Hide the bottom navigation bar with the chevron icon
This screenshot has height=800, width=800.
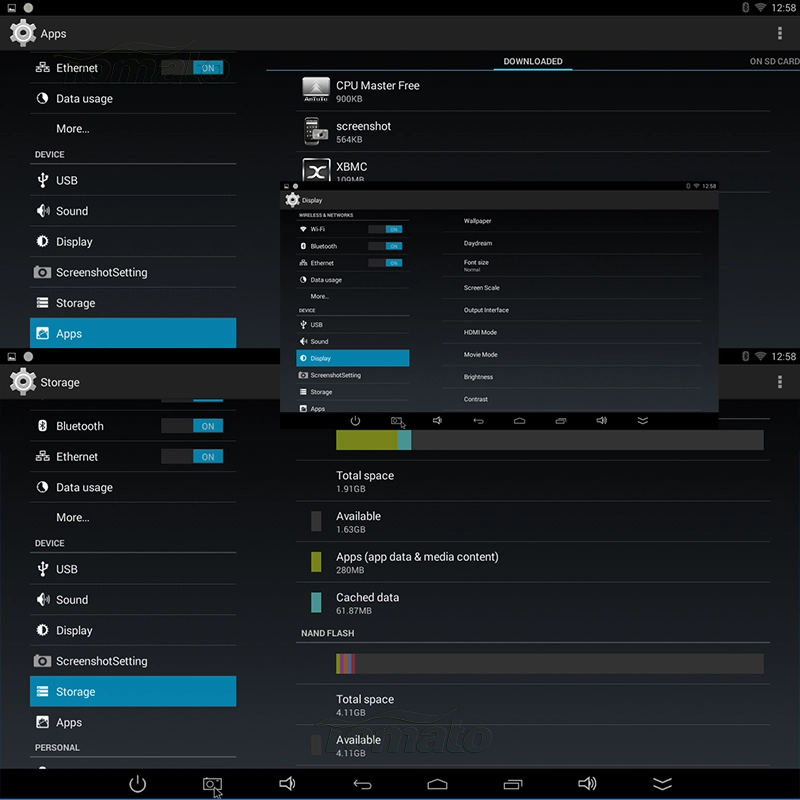point(662,784)
